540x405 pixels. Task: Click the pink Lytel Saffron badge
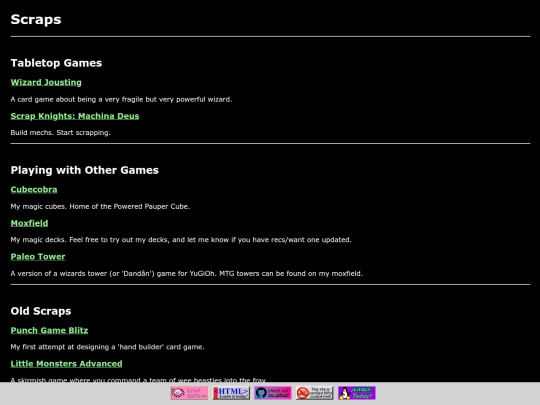click(189, 393)
